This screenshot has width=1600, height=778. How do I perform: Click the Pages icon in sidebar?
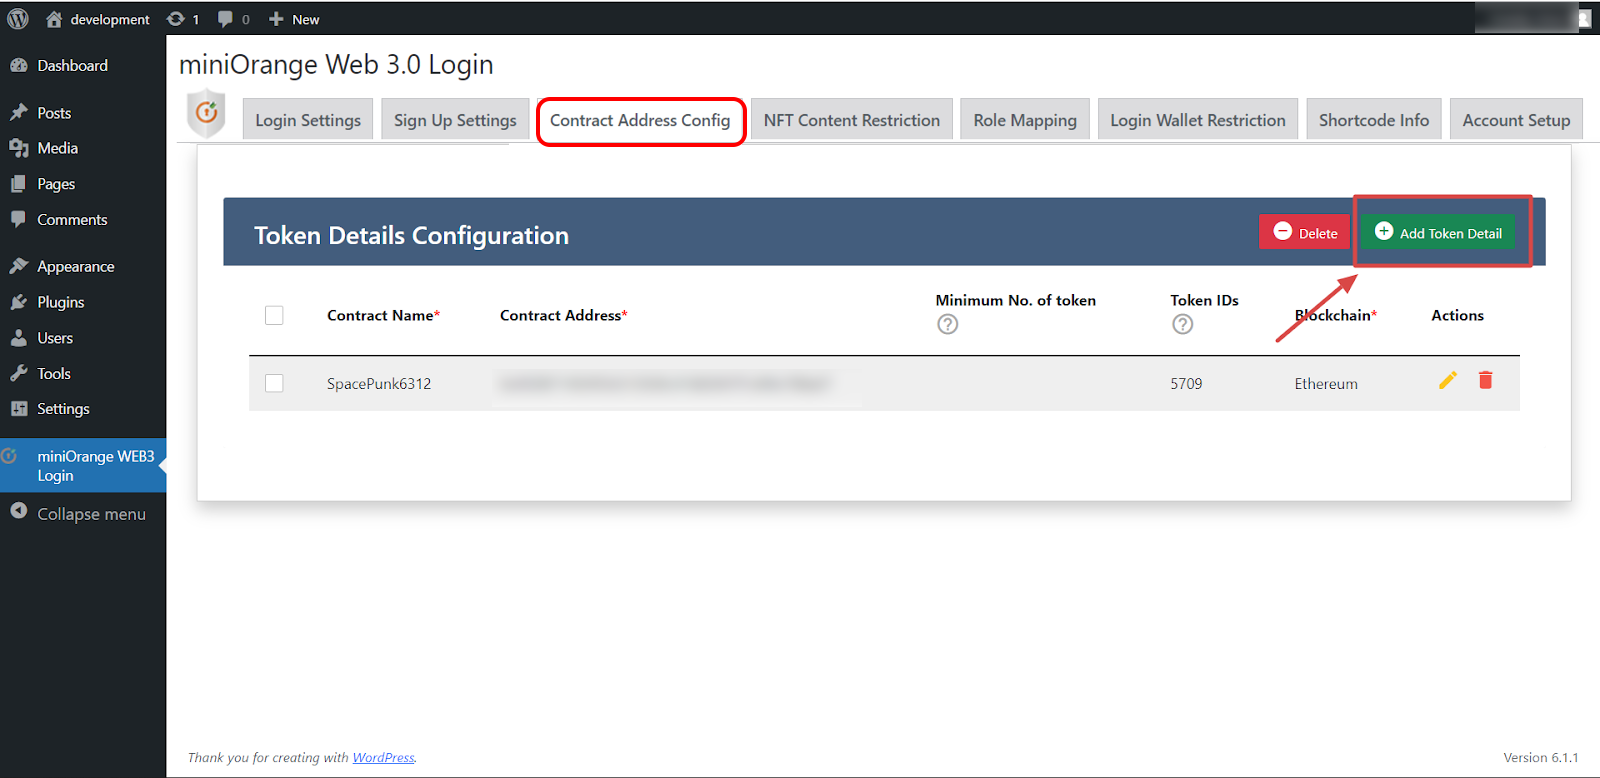pyautogui.click(x=18, y=184)
